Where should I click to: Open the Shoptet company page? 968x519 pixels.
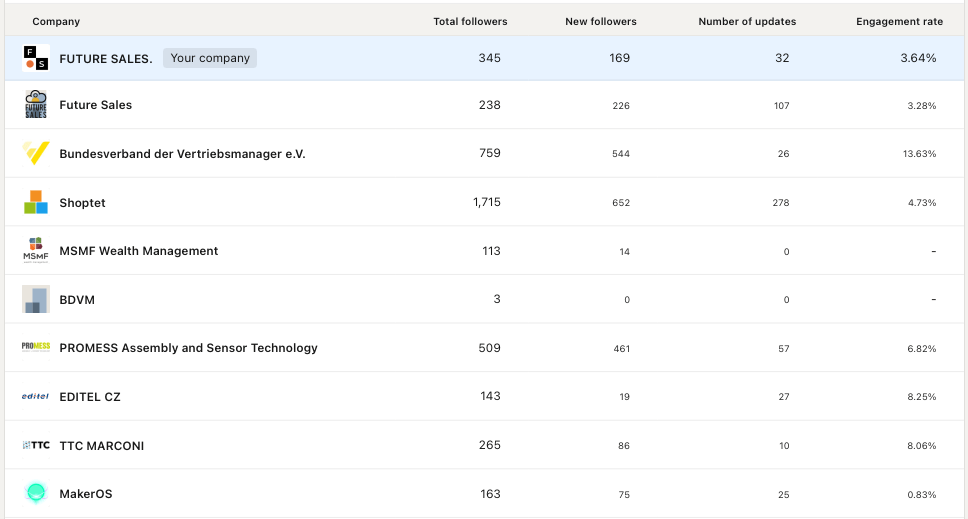(x=82, y=202)
